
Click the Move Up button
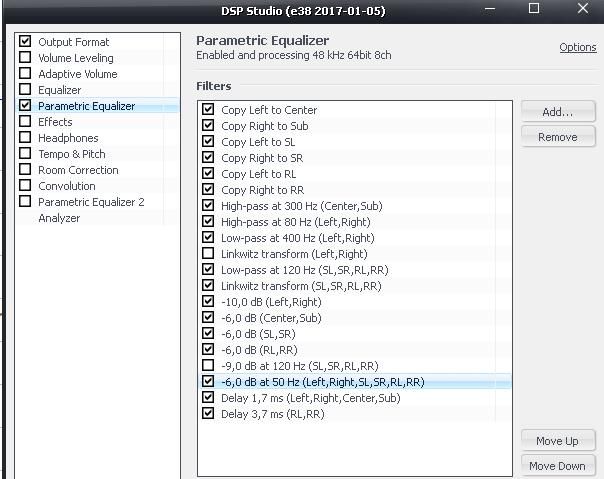[557, 441]
